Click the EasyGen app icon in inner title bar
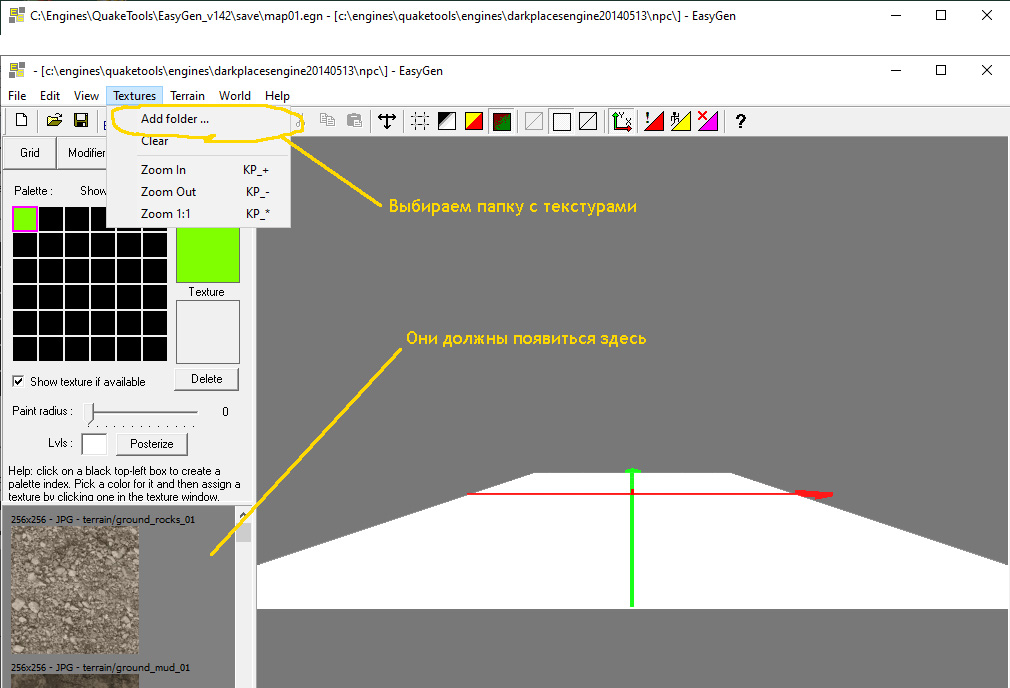Image resolution: width=1010 pixels, height=688 pixels. 17,70
